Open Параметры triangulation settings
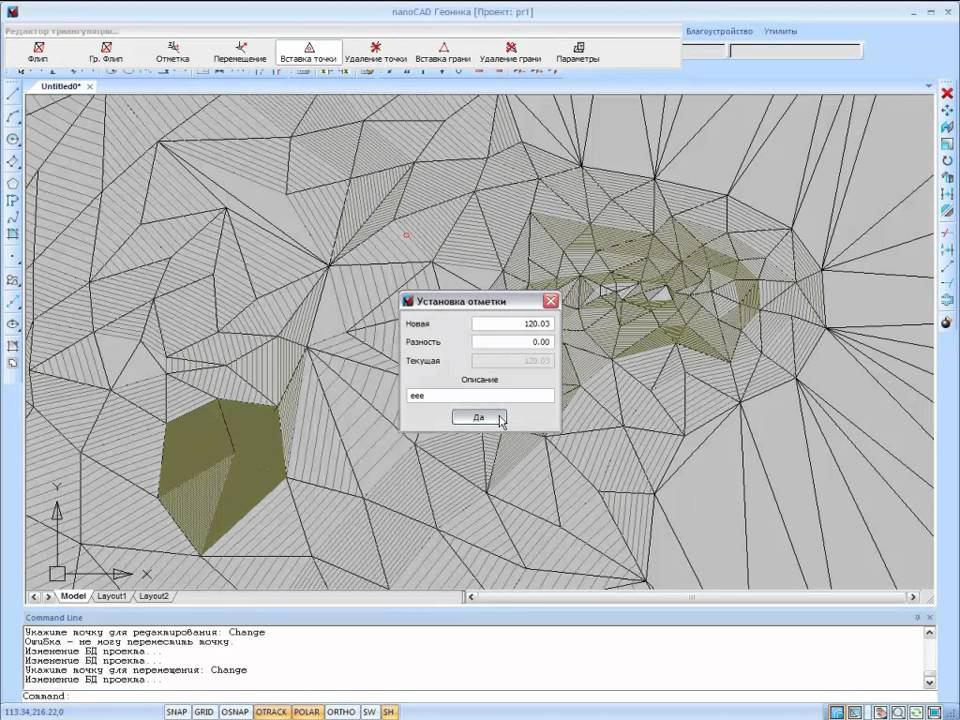The height and width of the screenshot is (720, 960). pyautogui.click(x=578, y=52)
